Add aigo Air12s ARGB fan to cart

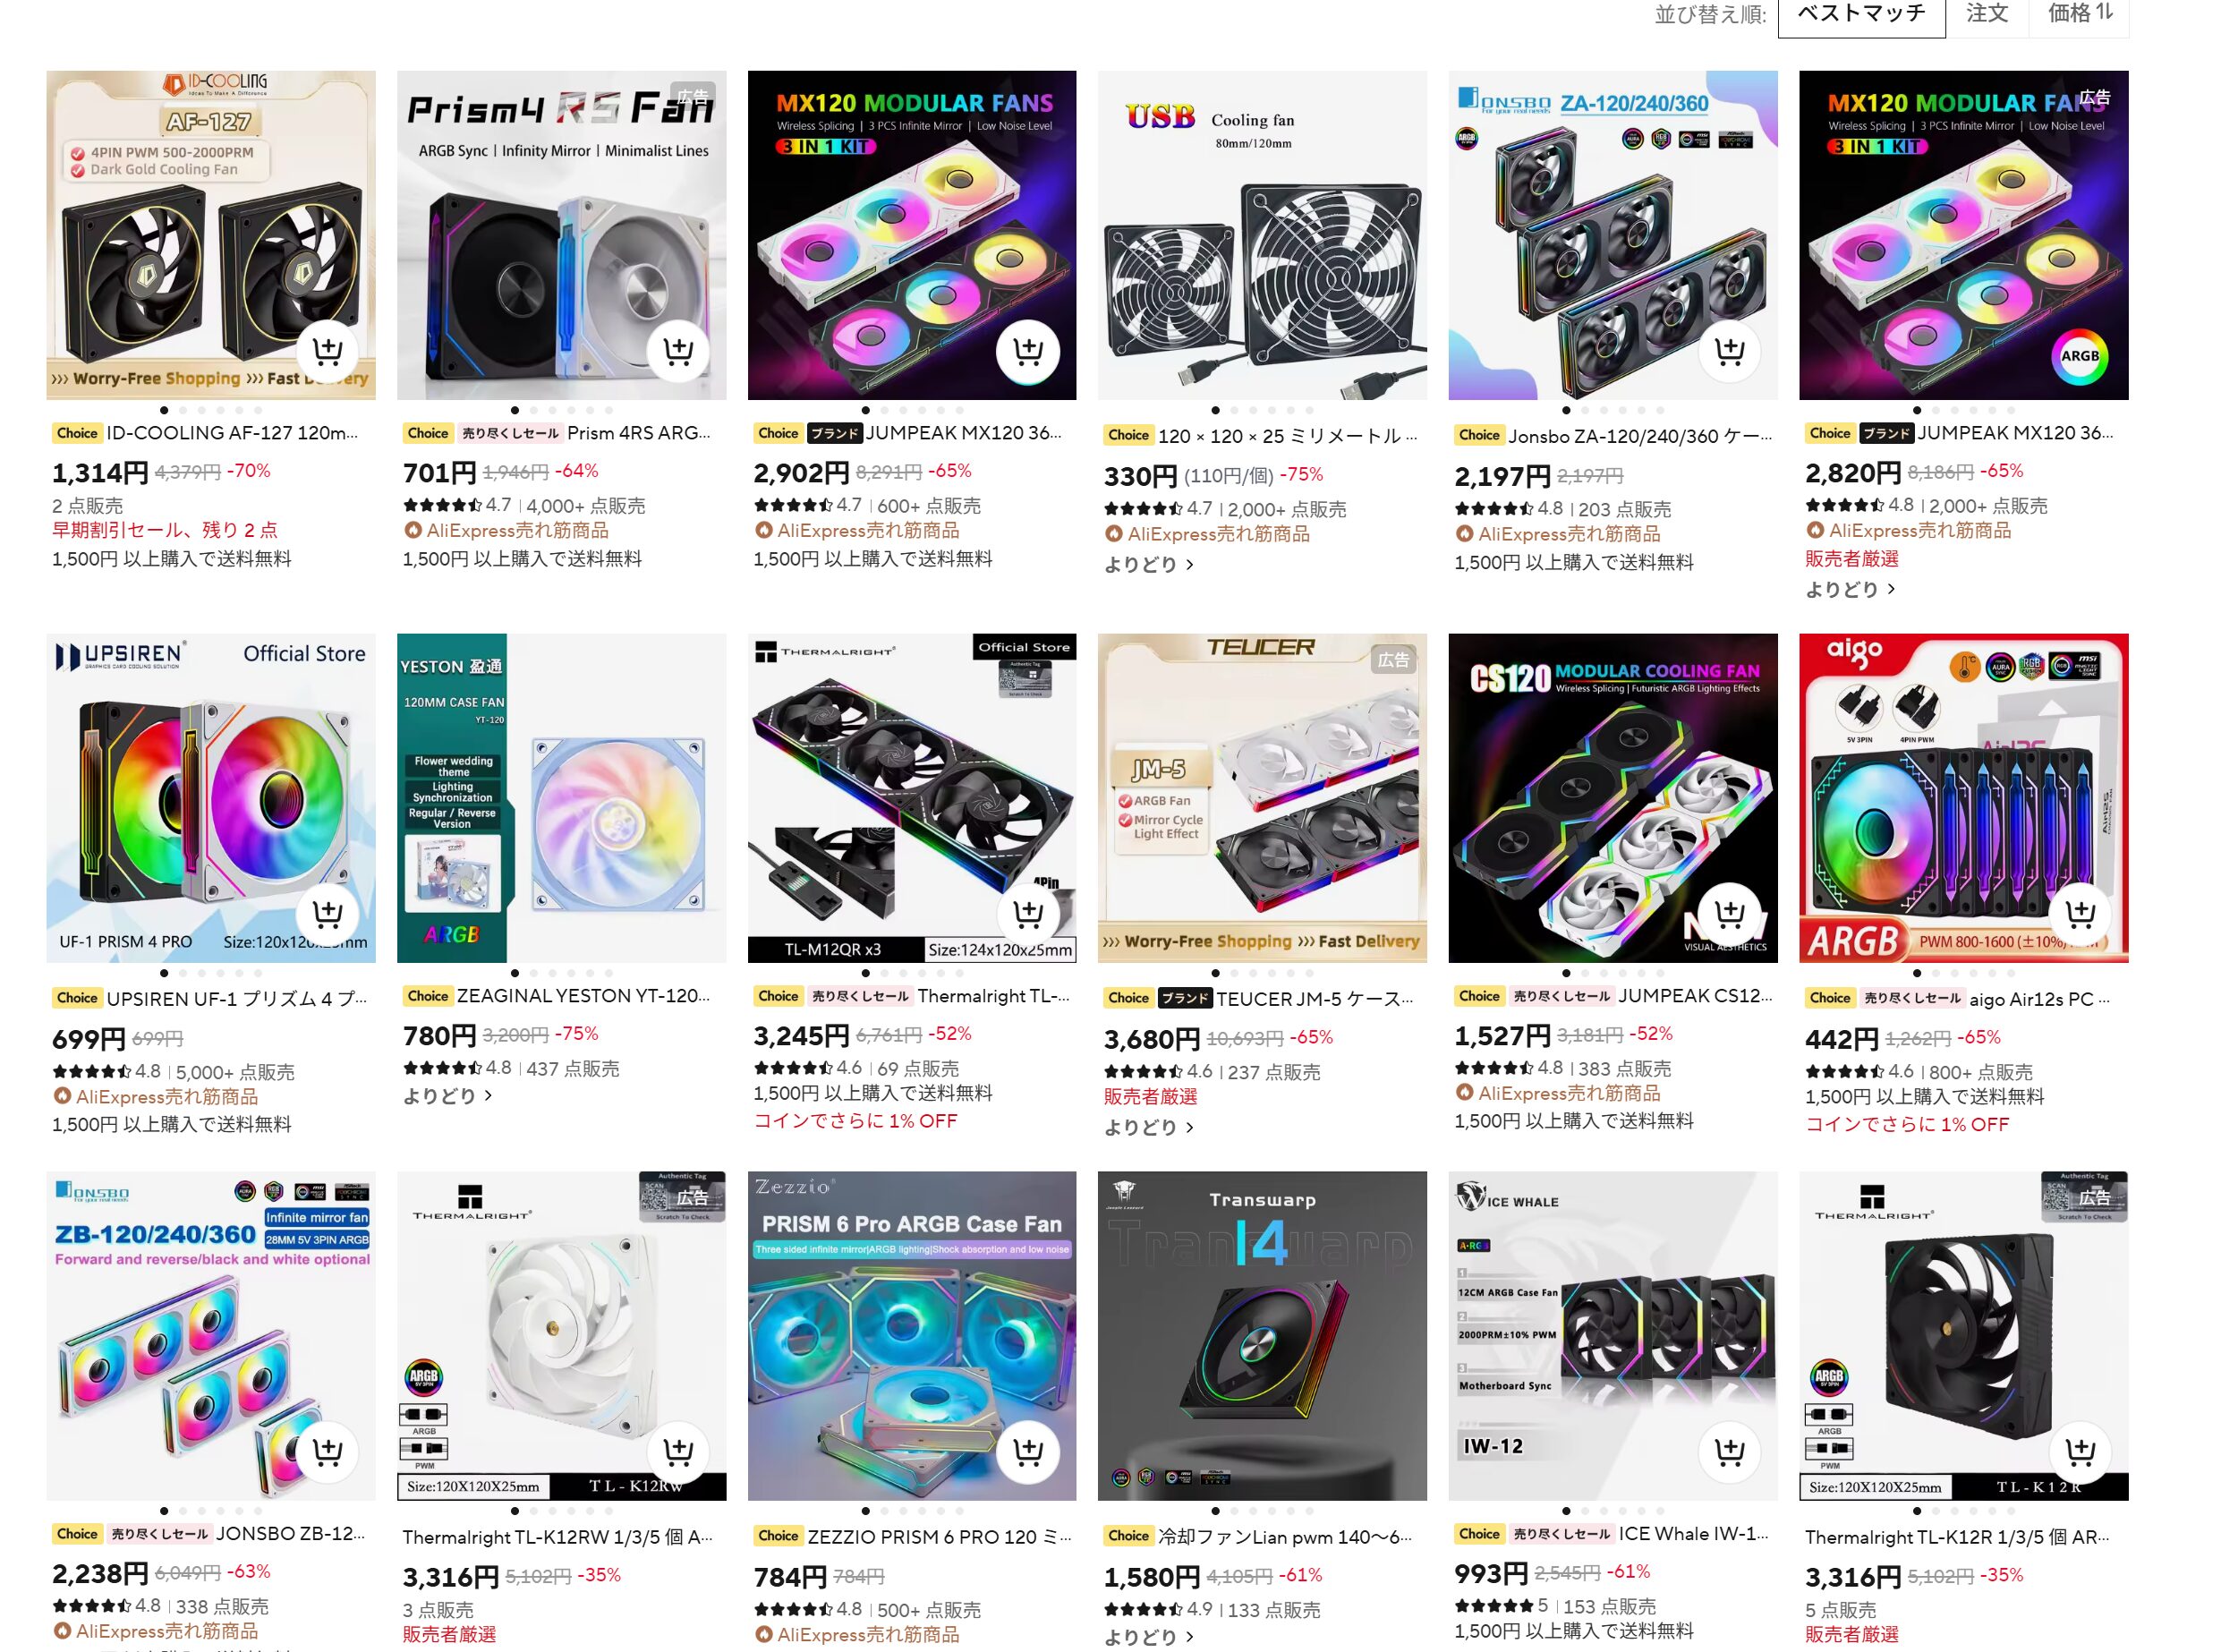tap(2080, 913)
